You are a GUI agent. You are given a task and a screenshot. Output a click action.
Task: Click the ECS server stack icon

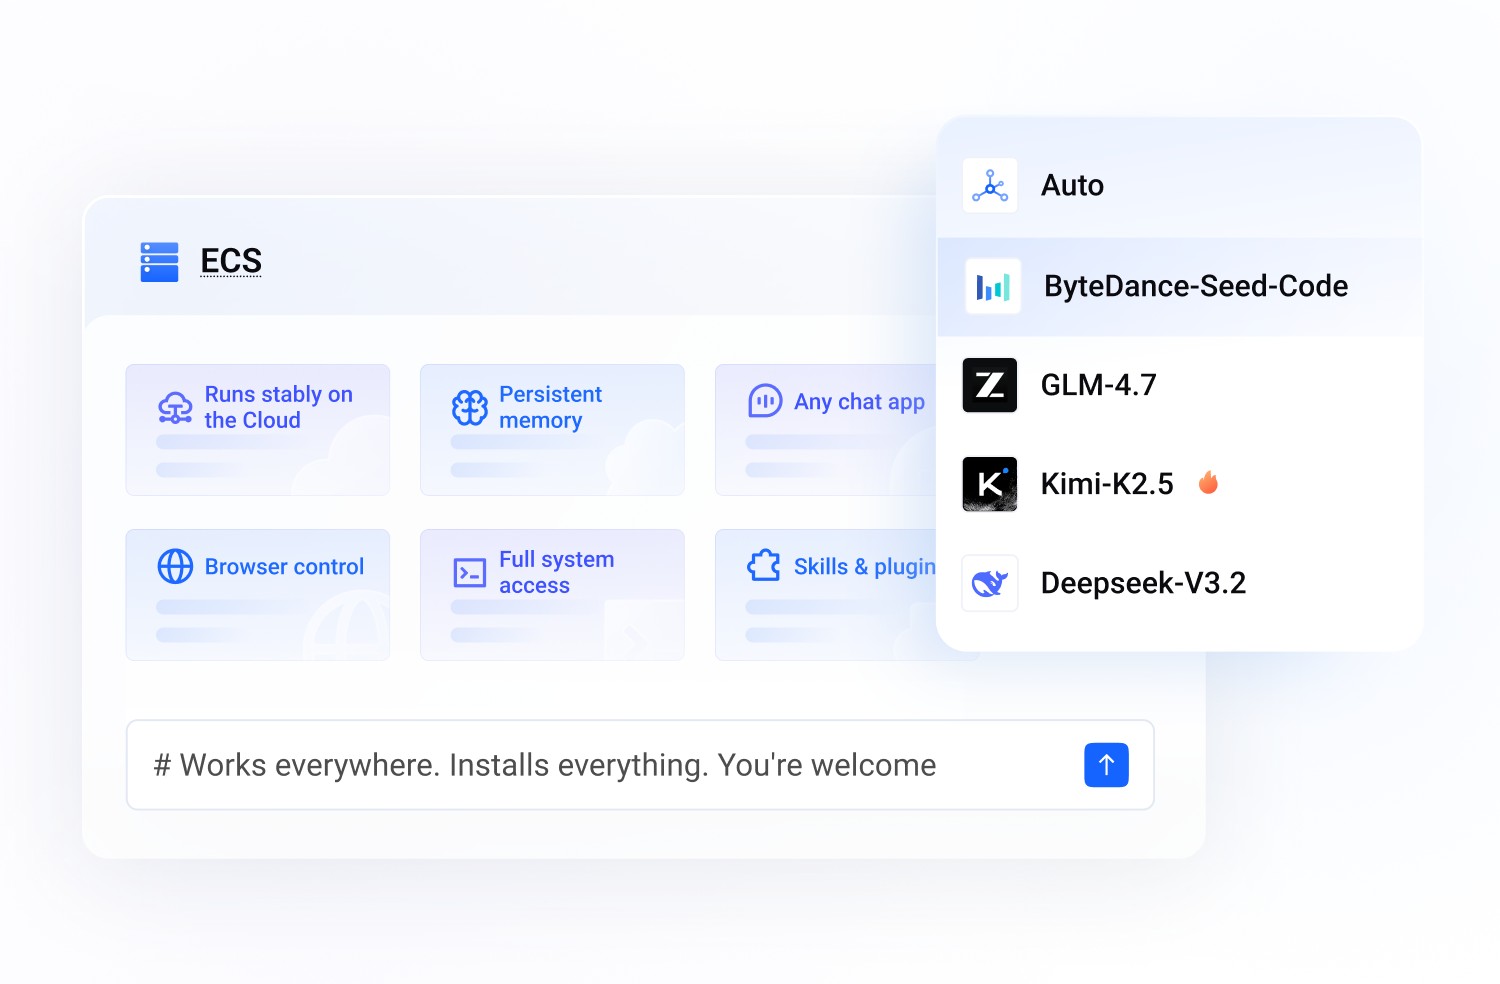click(x=159, y=262)
